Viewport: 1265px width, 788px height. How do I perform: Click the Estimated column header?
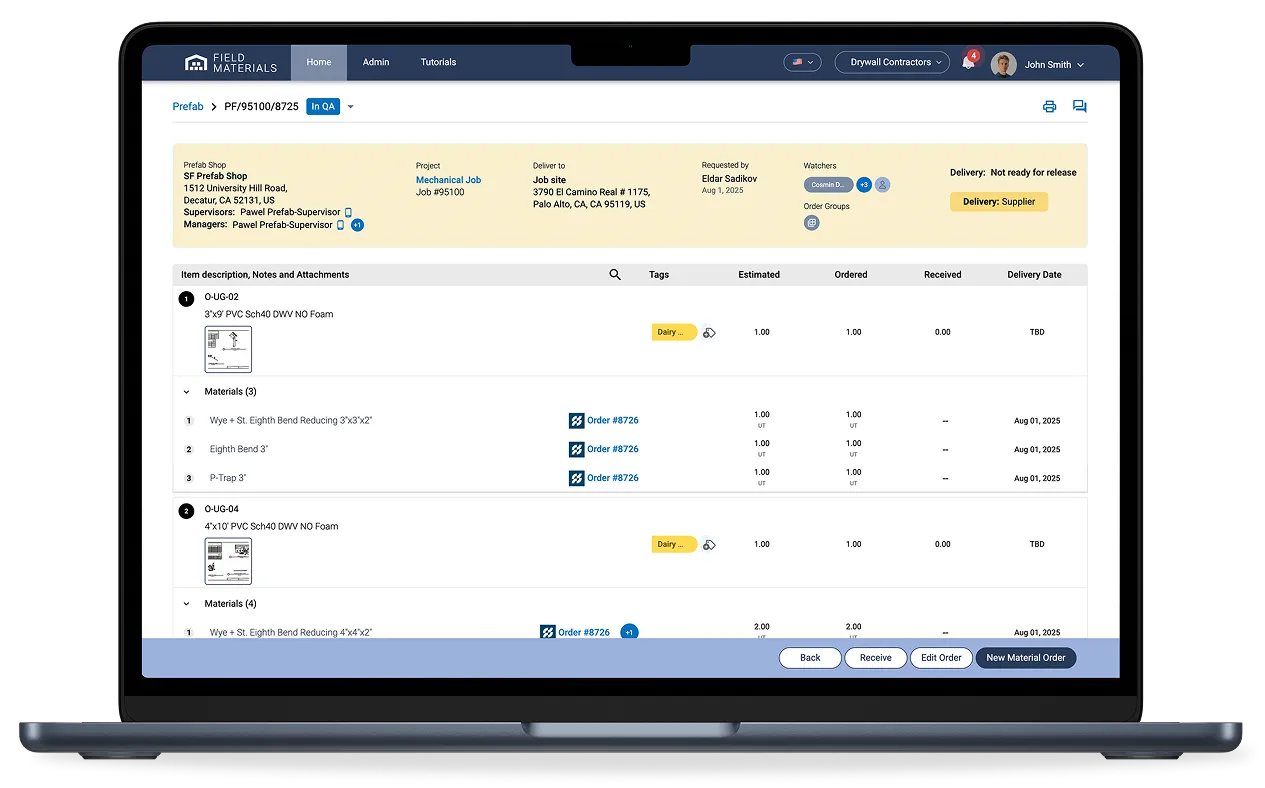(x=759, y=274)
